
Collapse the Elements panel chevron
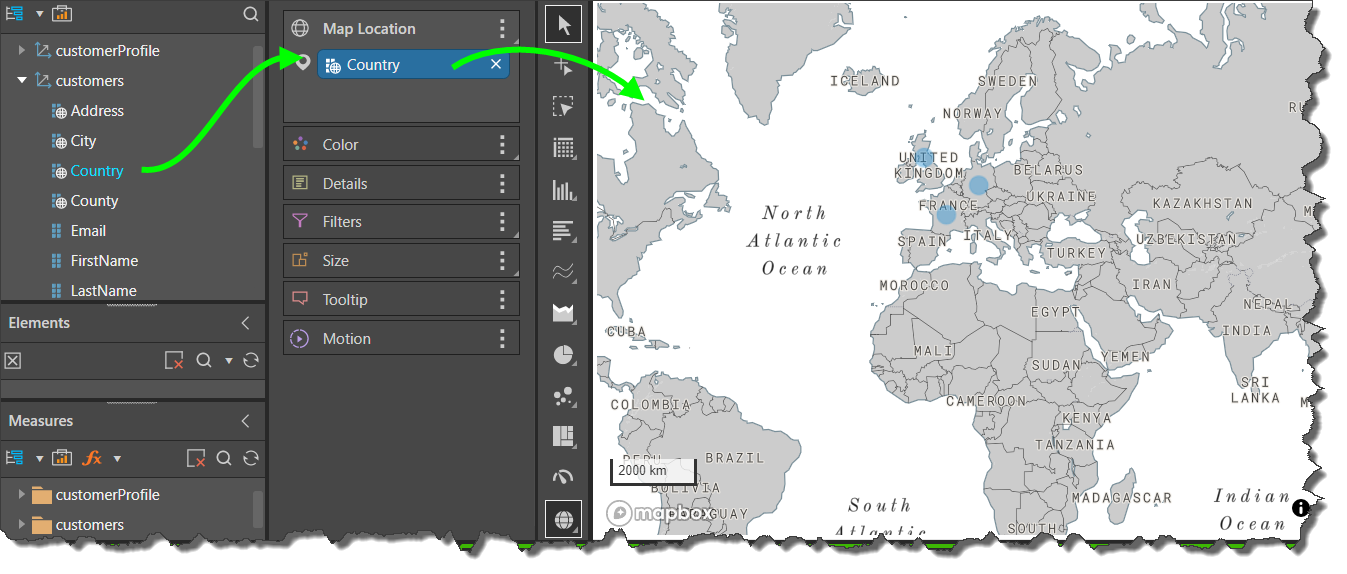point(246,323)
